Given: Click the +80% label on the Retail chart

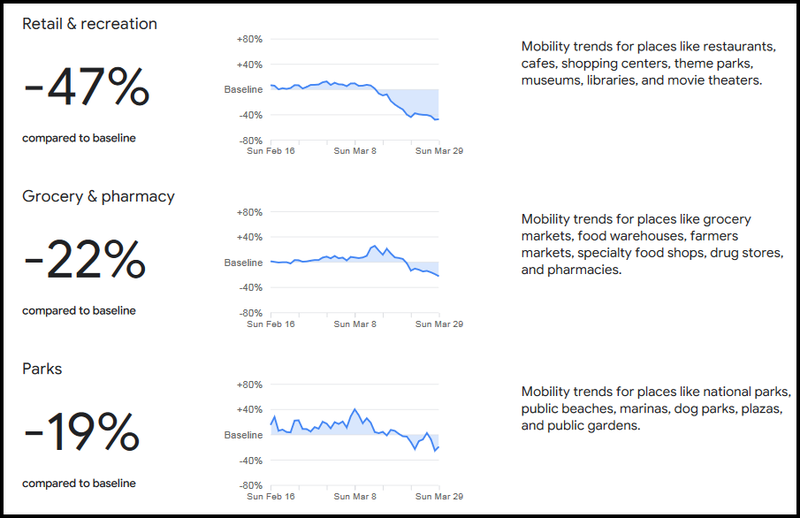Looking at the screenshot, I should point(249,39).
